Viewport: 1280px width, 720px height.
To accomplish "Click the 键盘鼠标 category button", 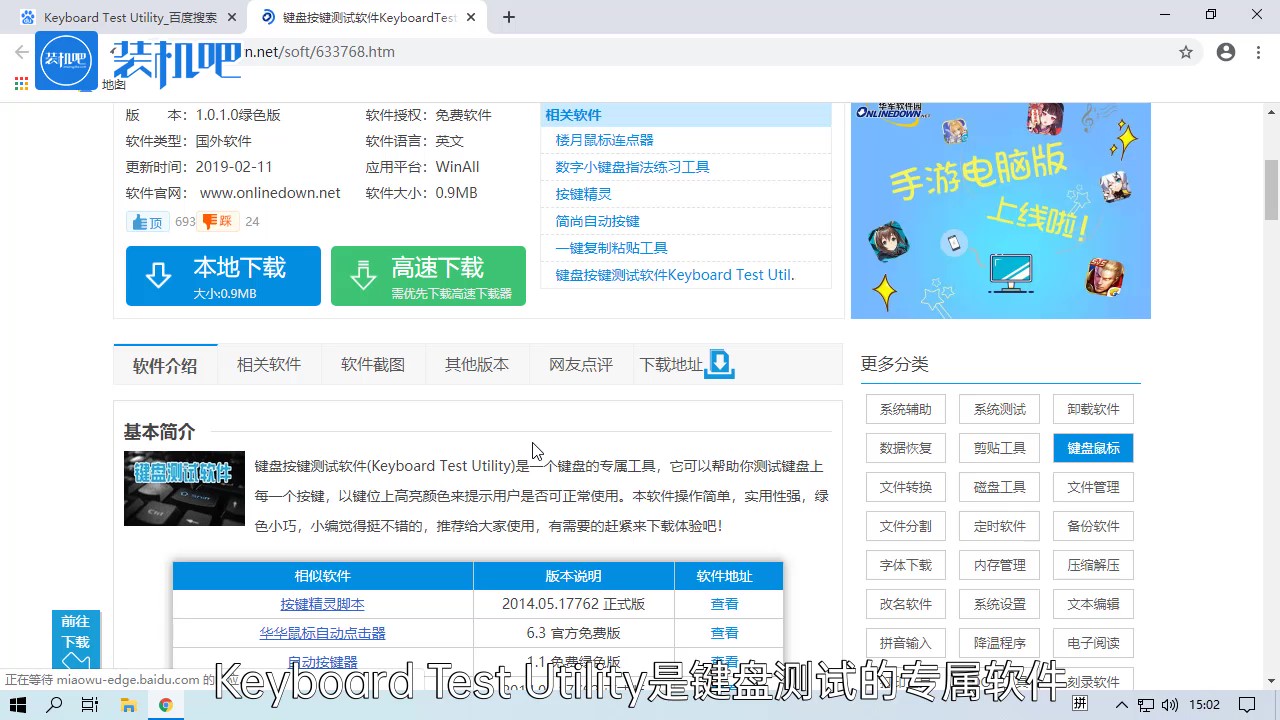I will [1093, 448].
